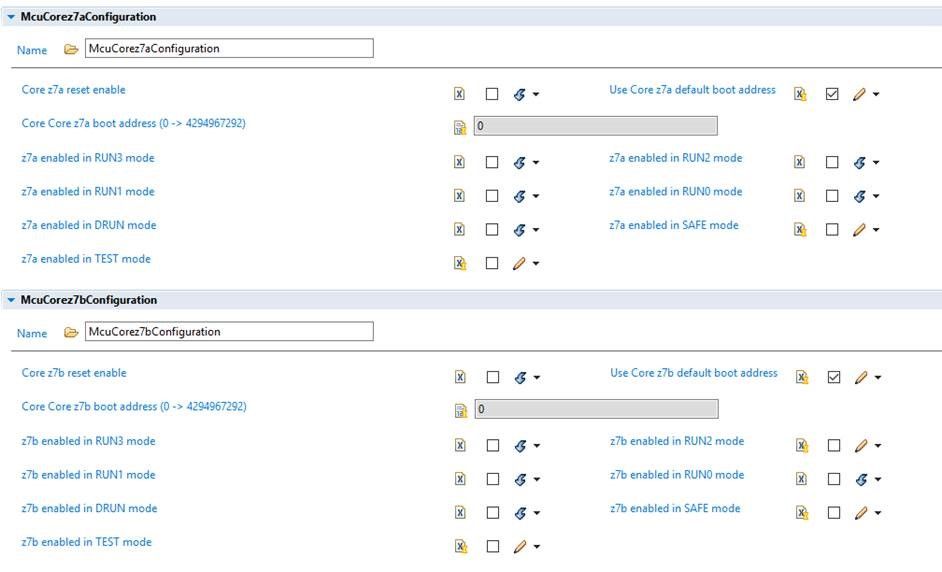Click status icon beside Core z7a reset enable
This screenshot has height=572, width=942.
pyautogui.click(x=459, y=94)
